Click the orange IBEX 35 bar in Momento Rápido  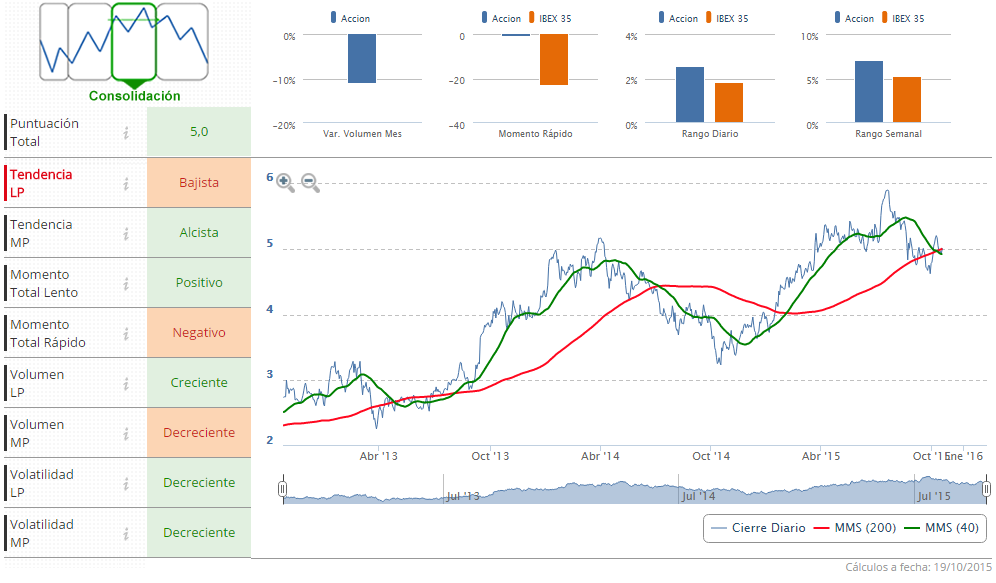554,59
